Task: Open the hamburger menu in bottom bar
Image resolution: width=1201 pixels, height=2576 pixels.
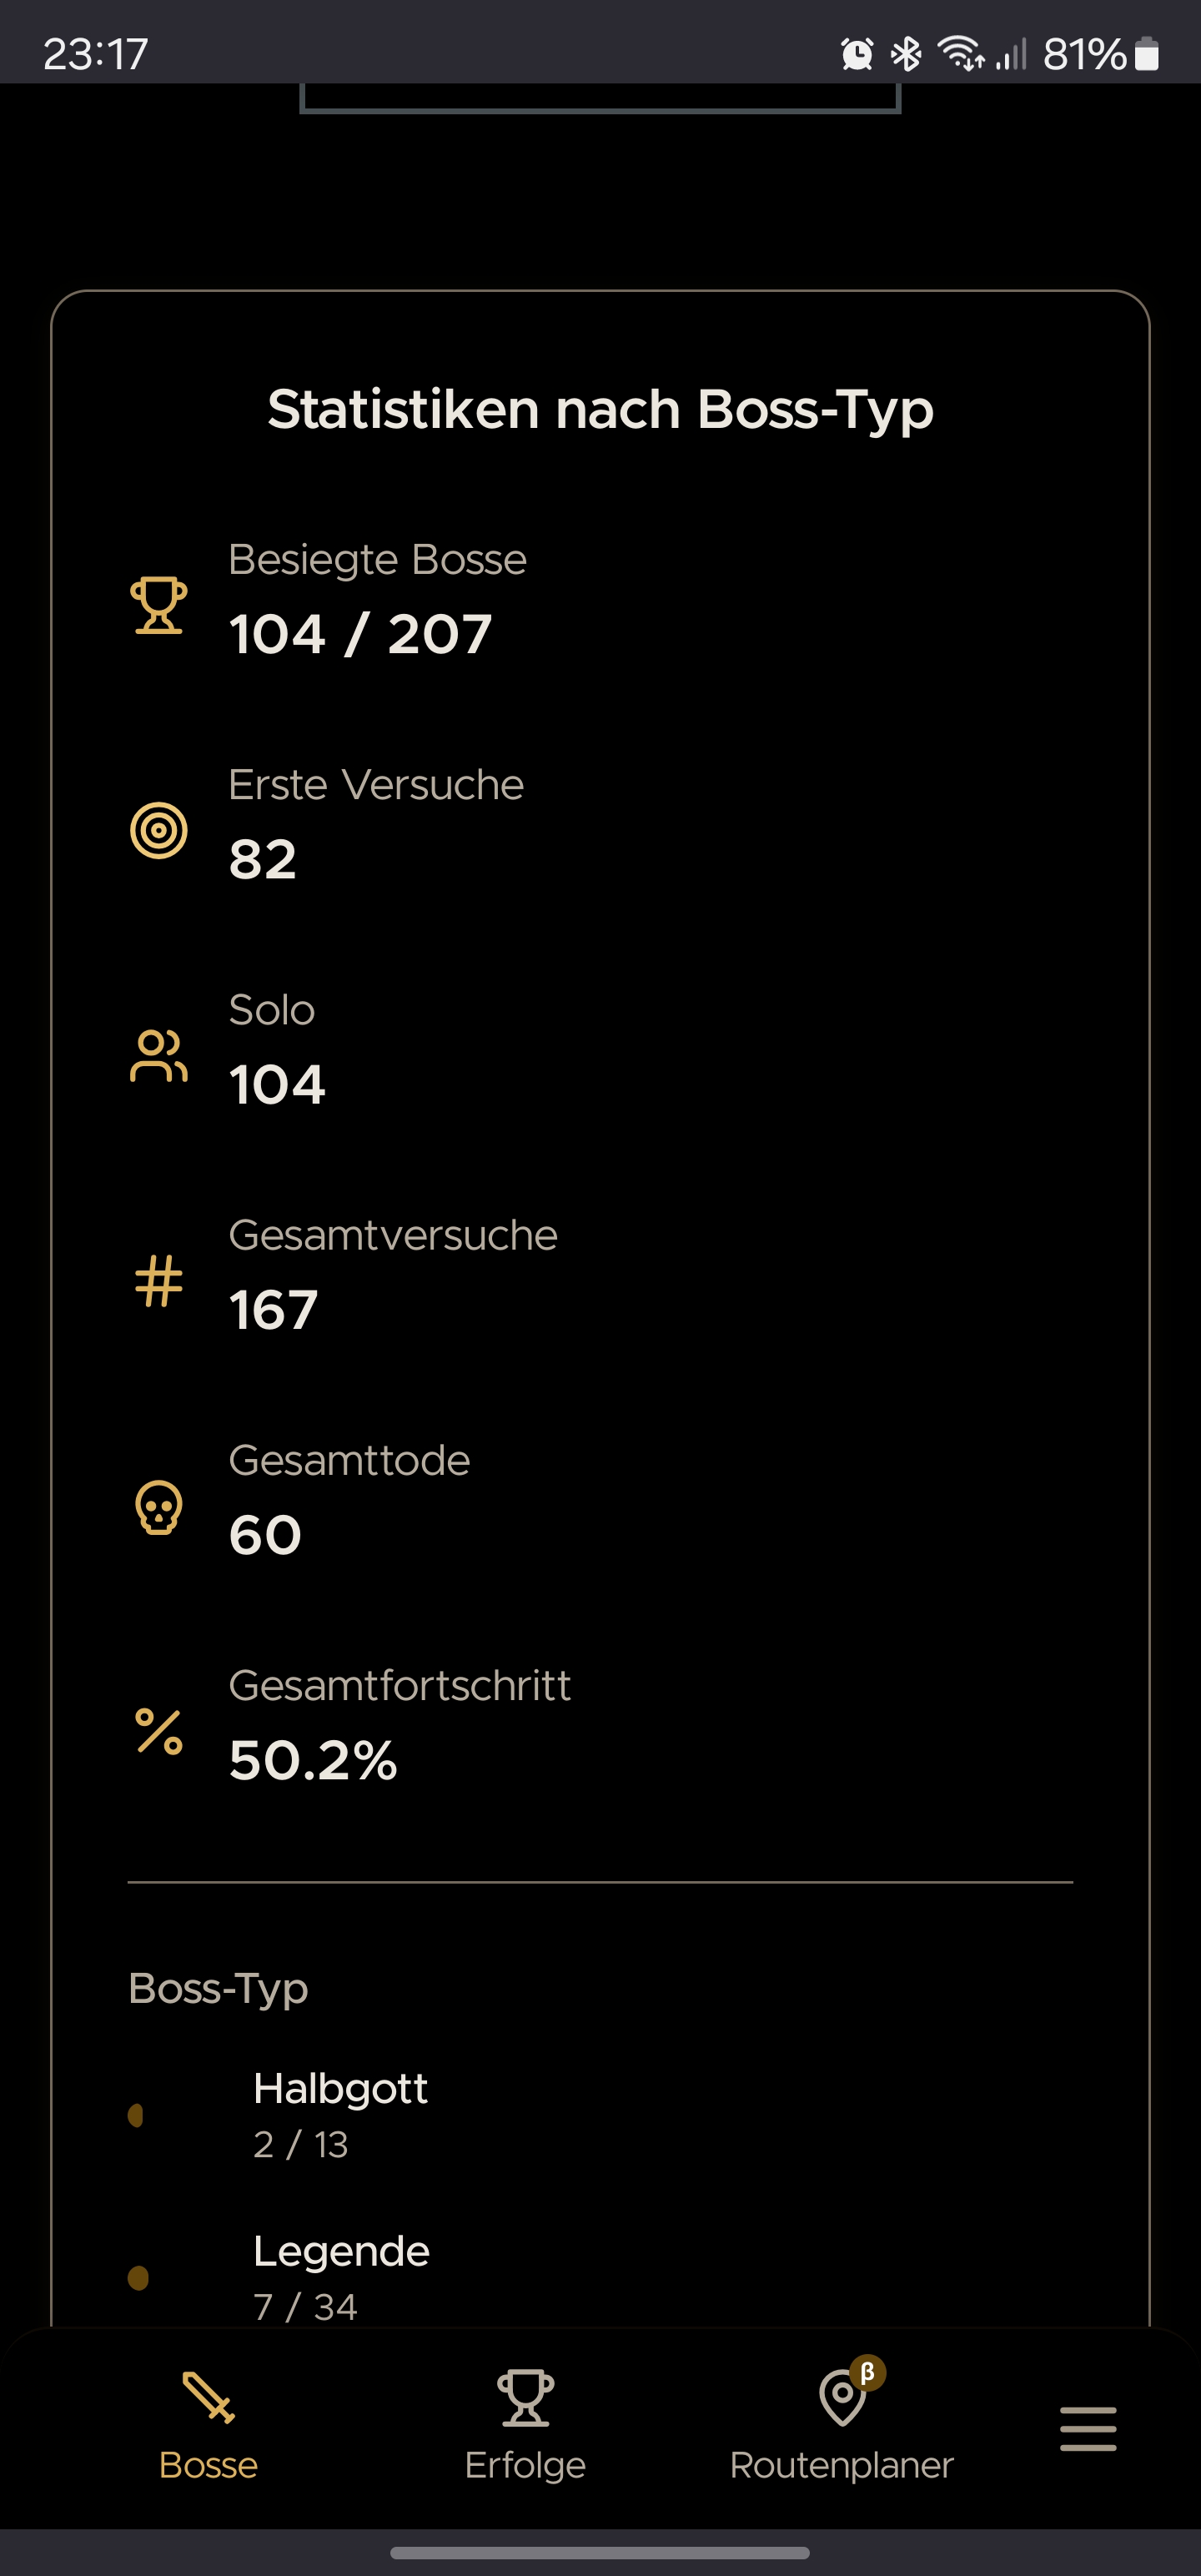Action: tap(1088, 2429)
